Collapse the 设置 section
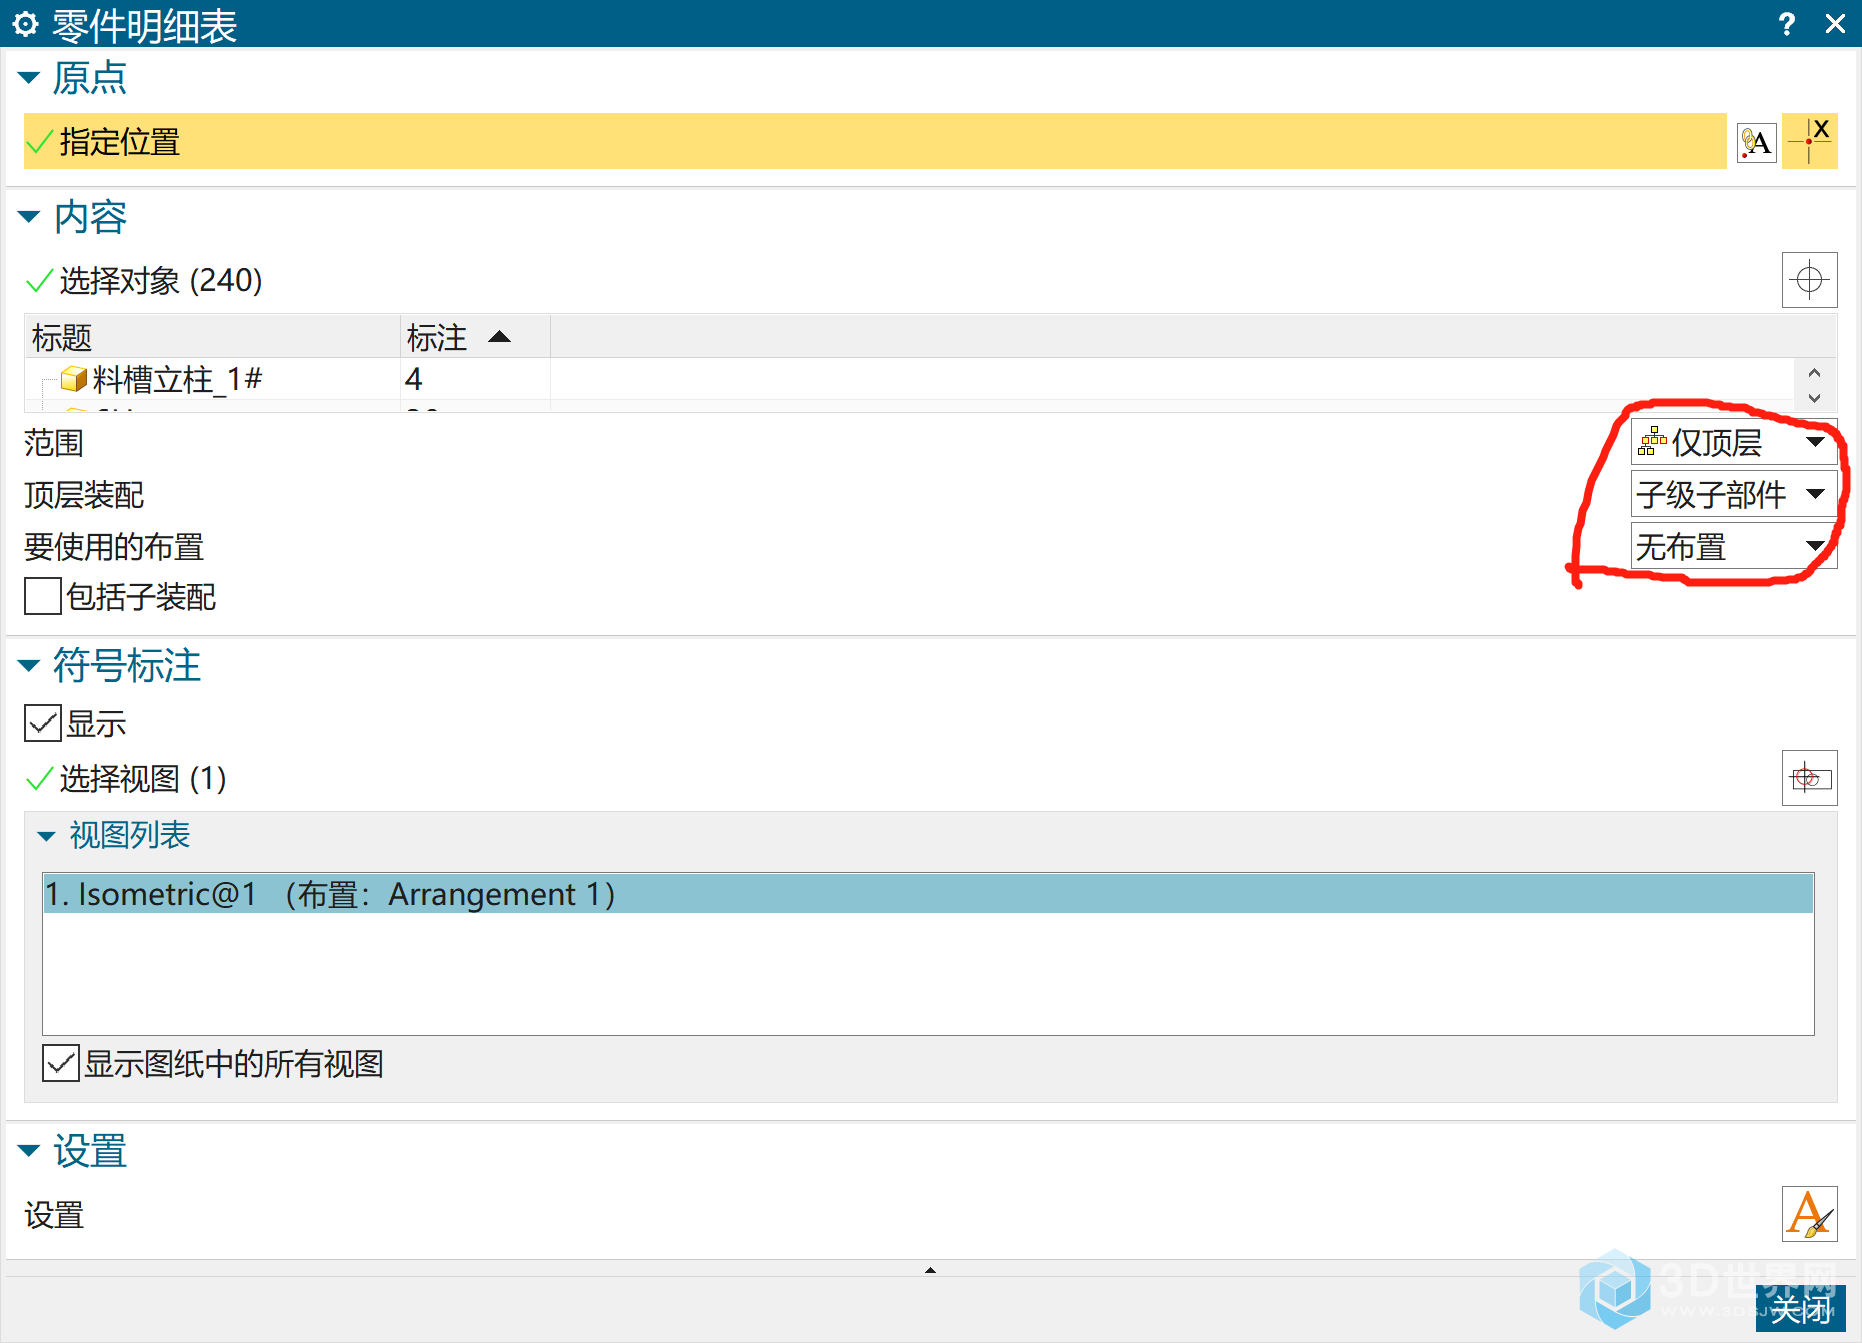The width and height of the screenshot is (1862, 1343). pos(29,1151)
